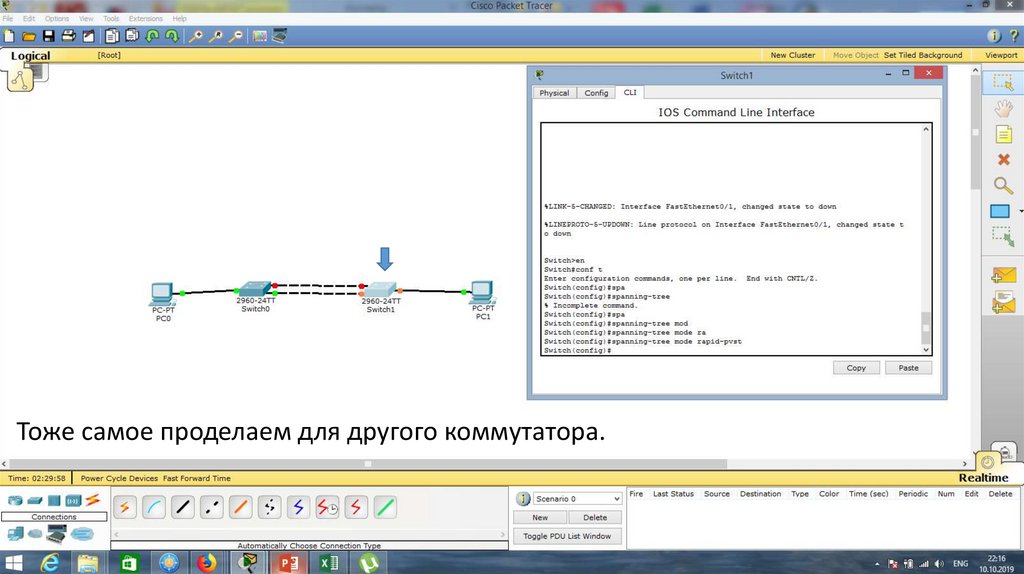Viewport: 1024px width, 574px height.
Task: Choose the Delete red X tool
Action: pyautogui.click(x=1004, y=159)
